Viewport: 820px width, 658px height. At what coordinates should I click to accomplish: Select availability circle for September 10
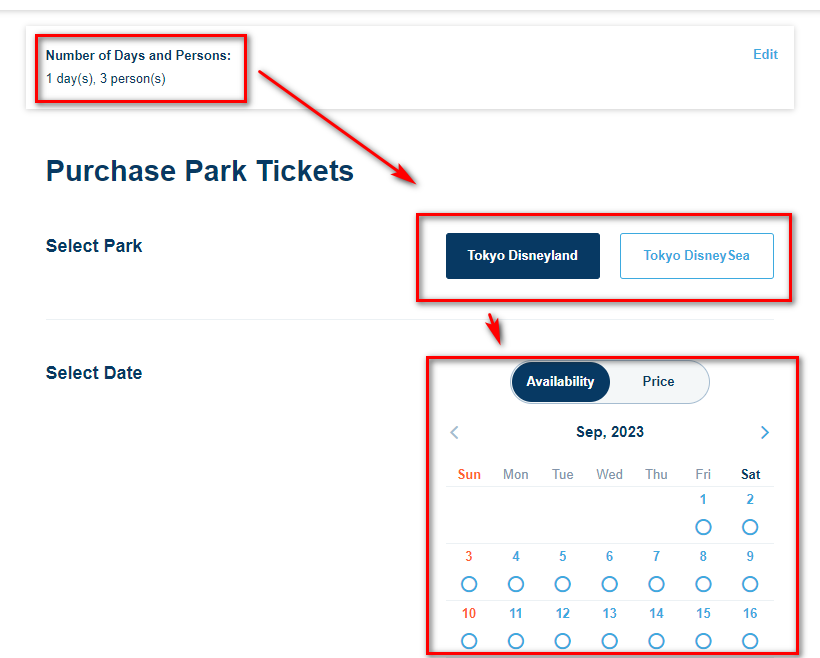click(469, 641)
